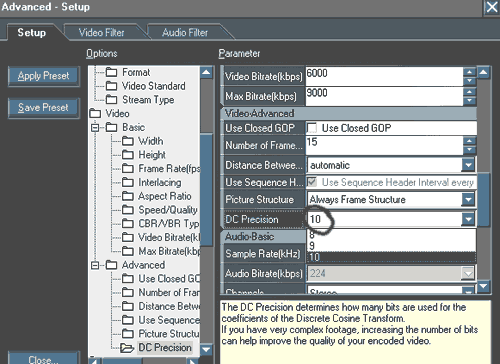Increase Max Bitrate with up spinner
Screen dimensions: 500x364
(469, 92)
